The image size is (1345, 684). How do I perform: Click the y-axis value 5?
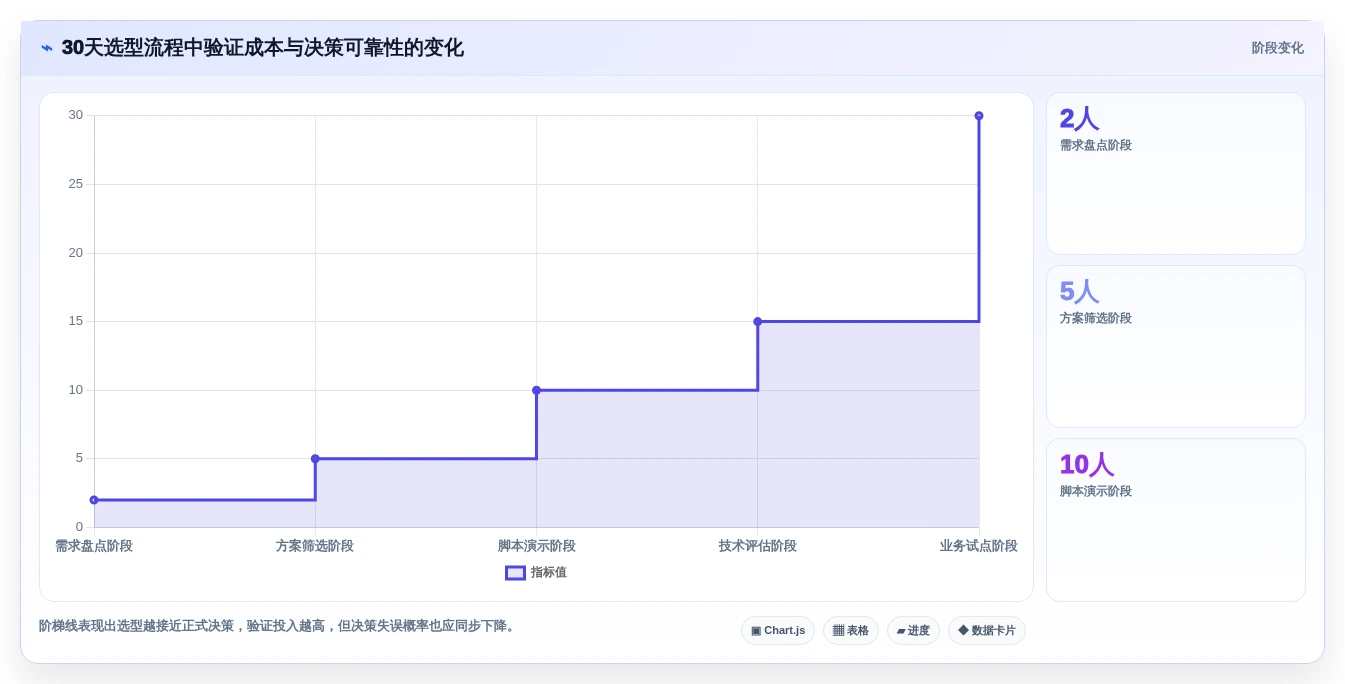coord(79,458)
